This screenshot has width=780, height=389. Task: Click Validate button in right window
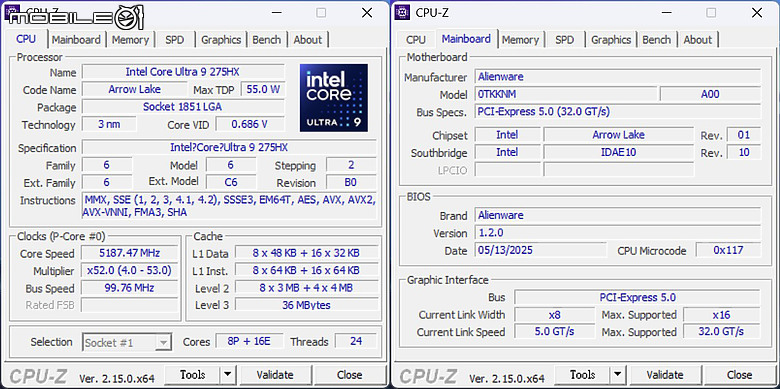(665, 375)
